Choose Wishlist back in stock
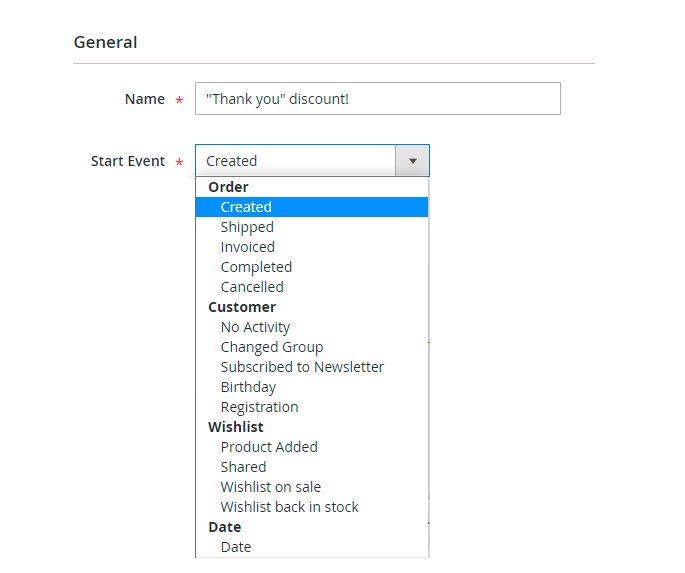 pyautogui.click(x=312, y=507)
